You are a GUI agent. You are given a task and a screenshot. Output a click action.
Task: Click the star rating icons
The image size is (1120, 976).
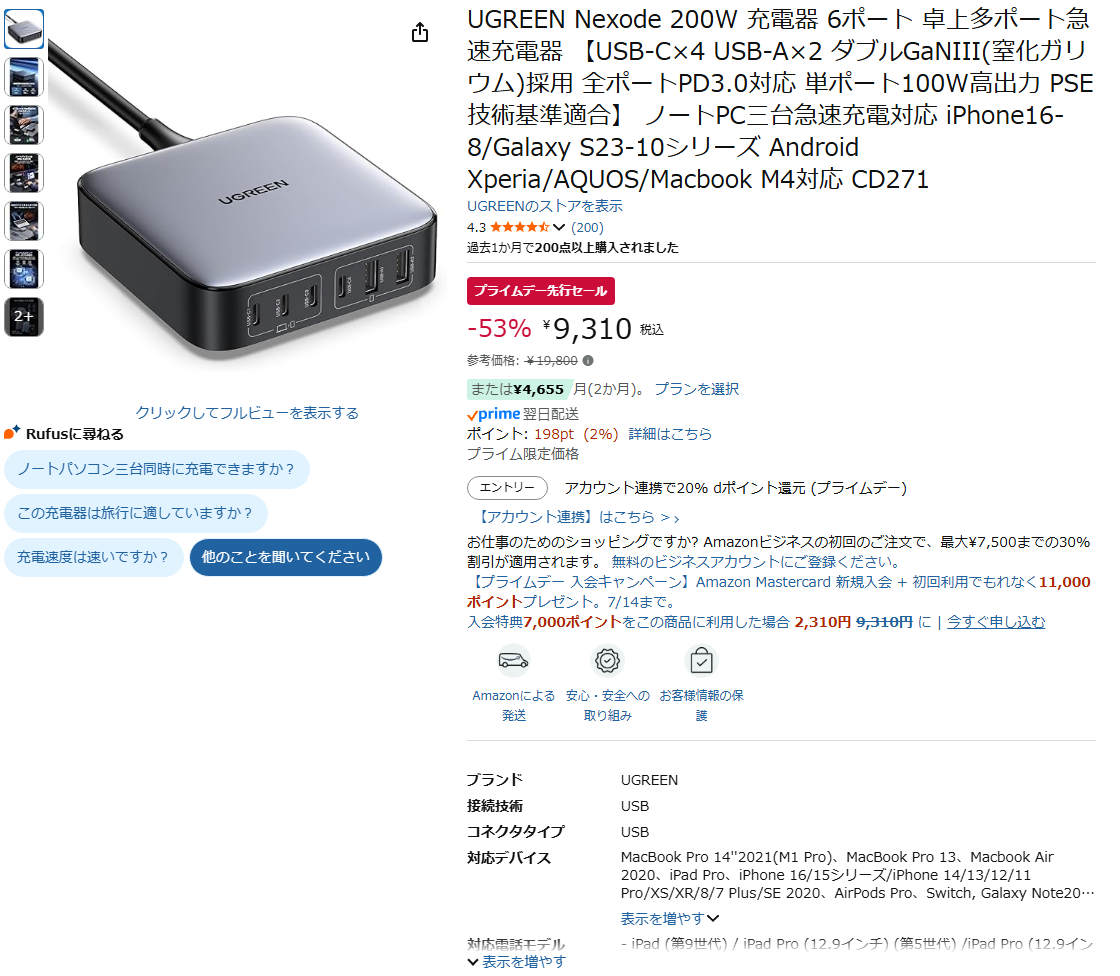519,227
